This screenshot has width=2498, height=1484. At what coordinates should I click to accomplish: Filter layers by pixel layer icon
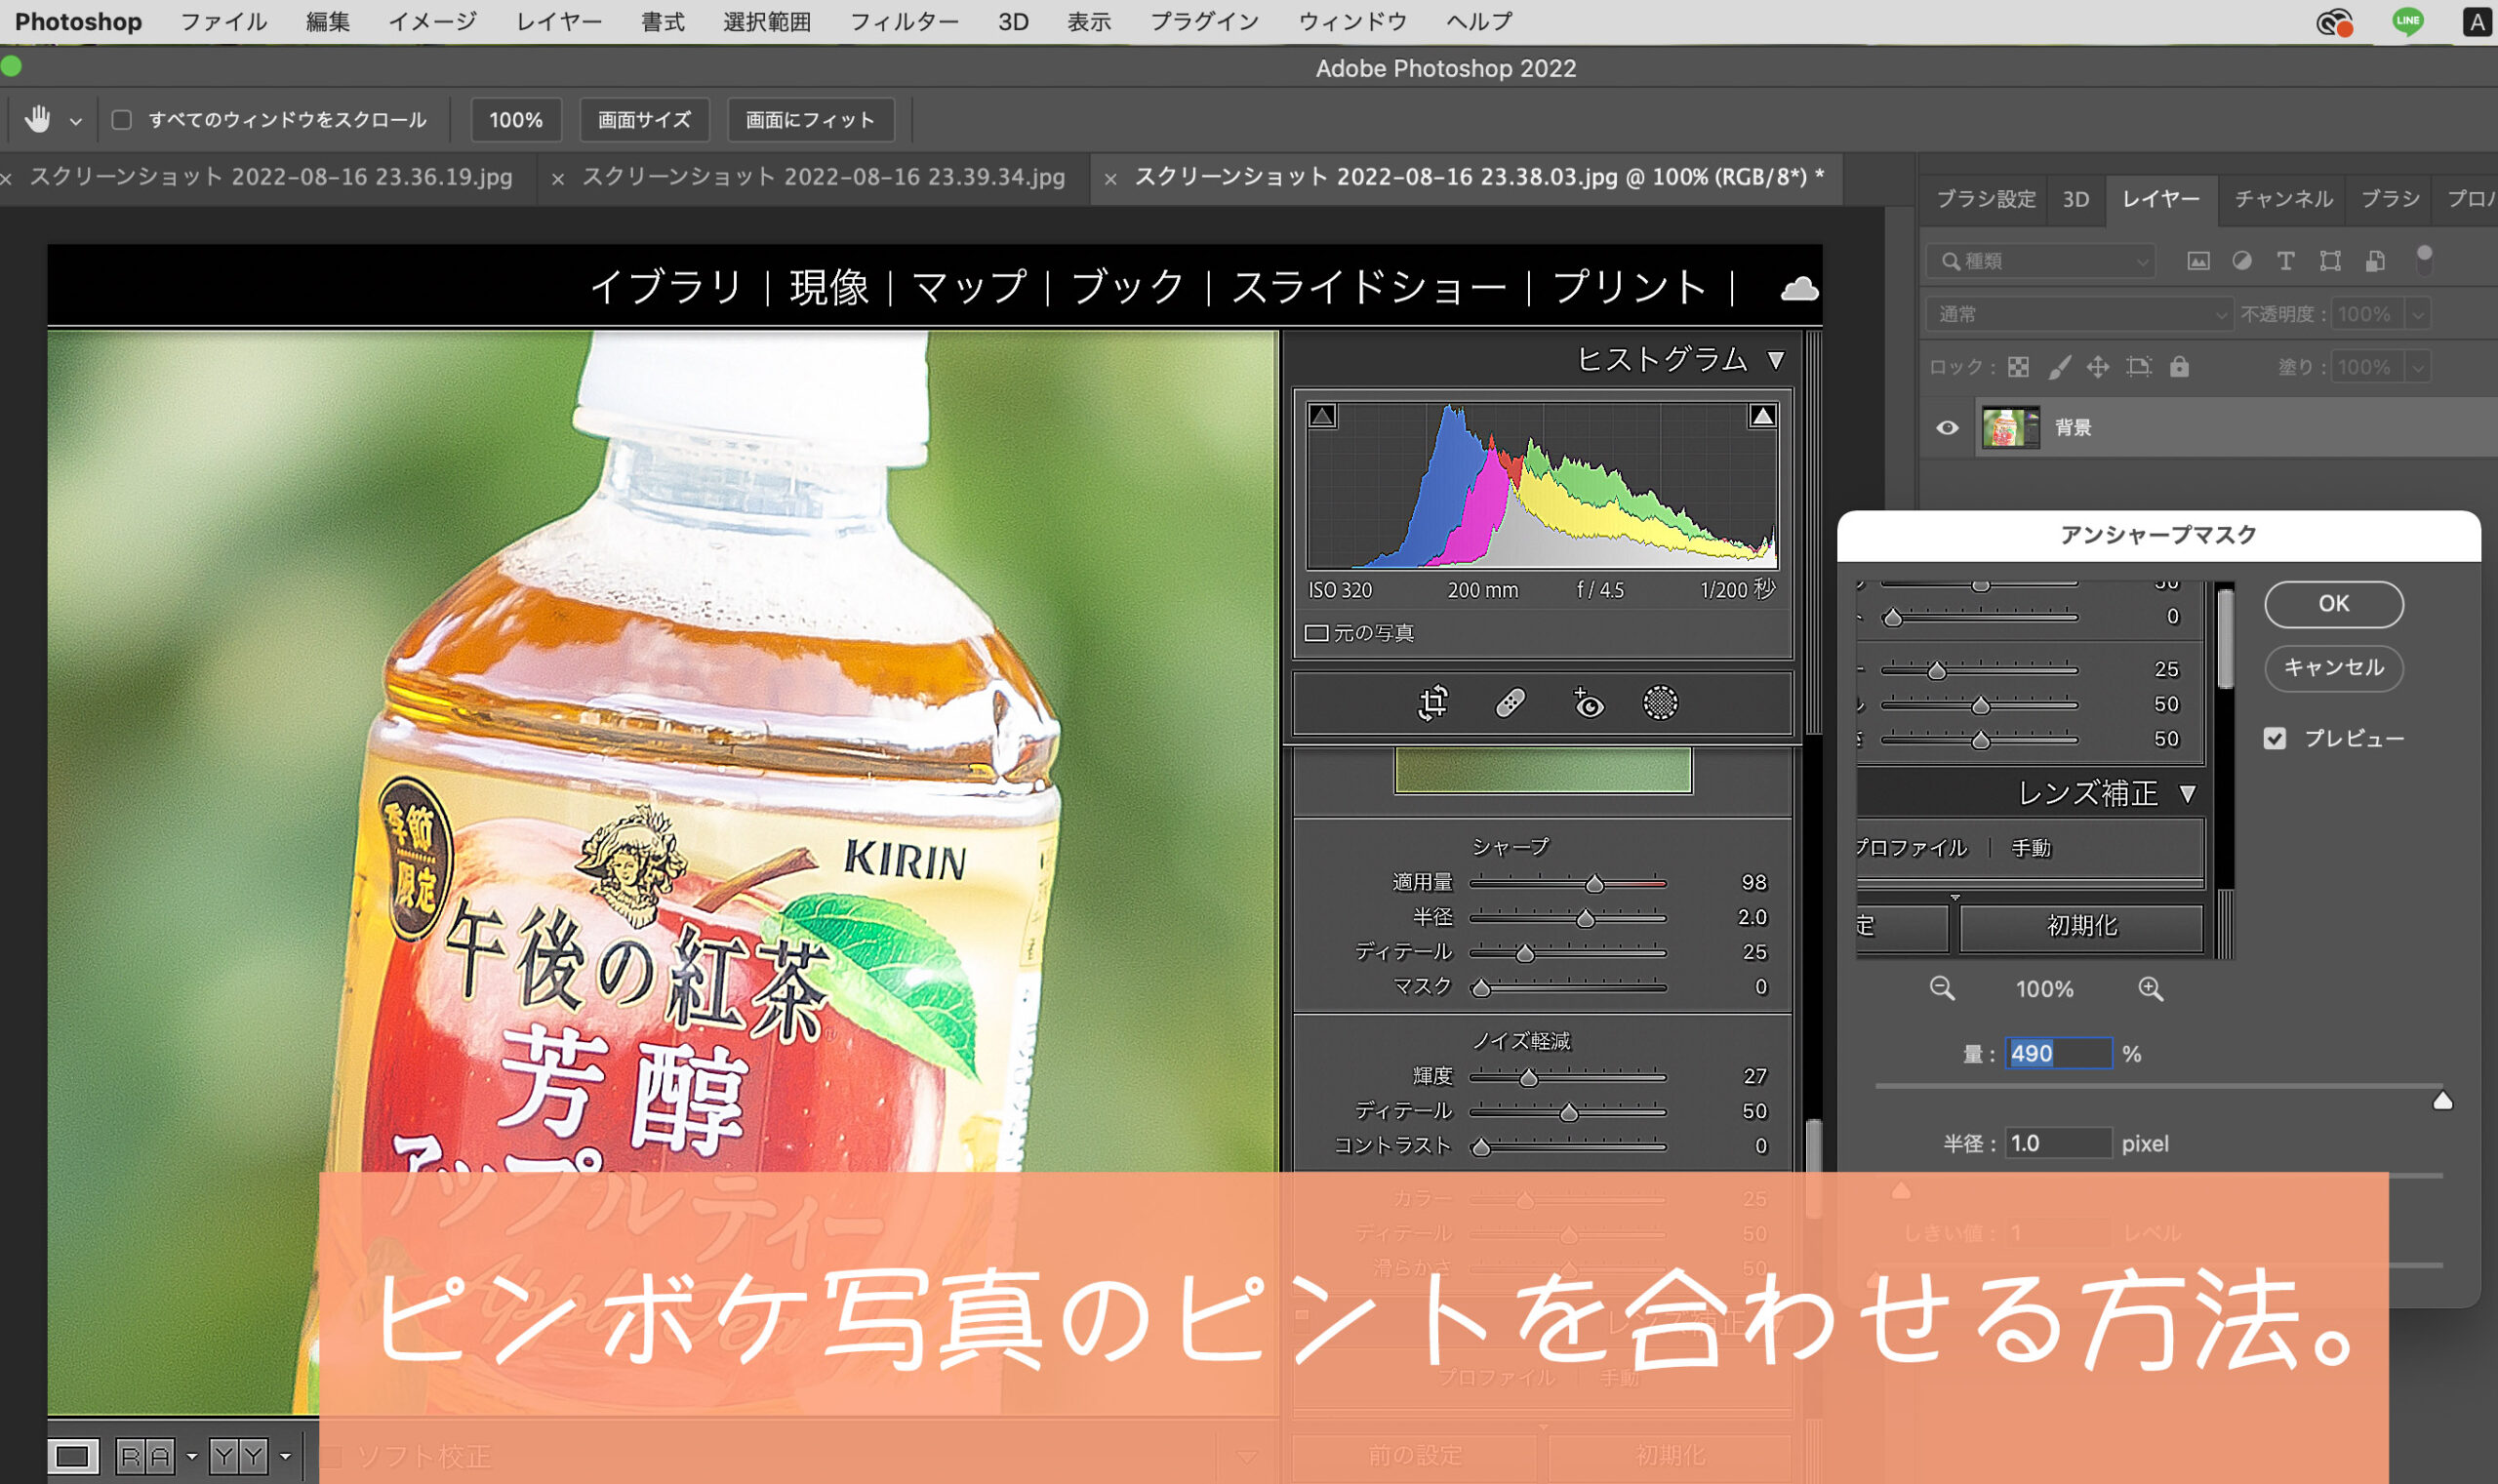2198,261
